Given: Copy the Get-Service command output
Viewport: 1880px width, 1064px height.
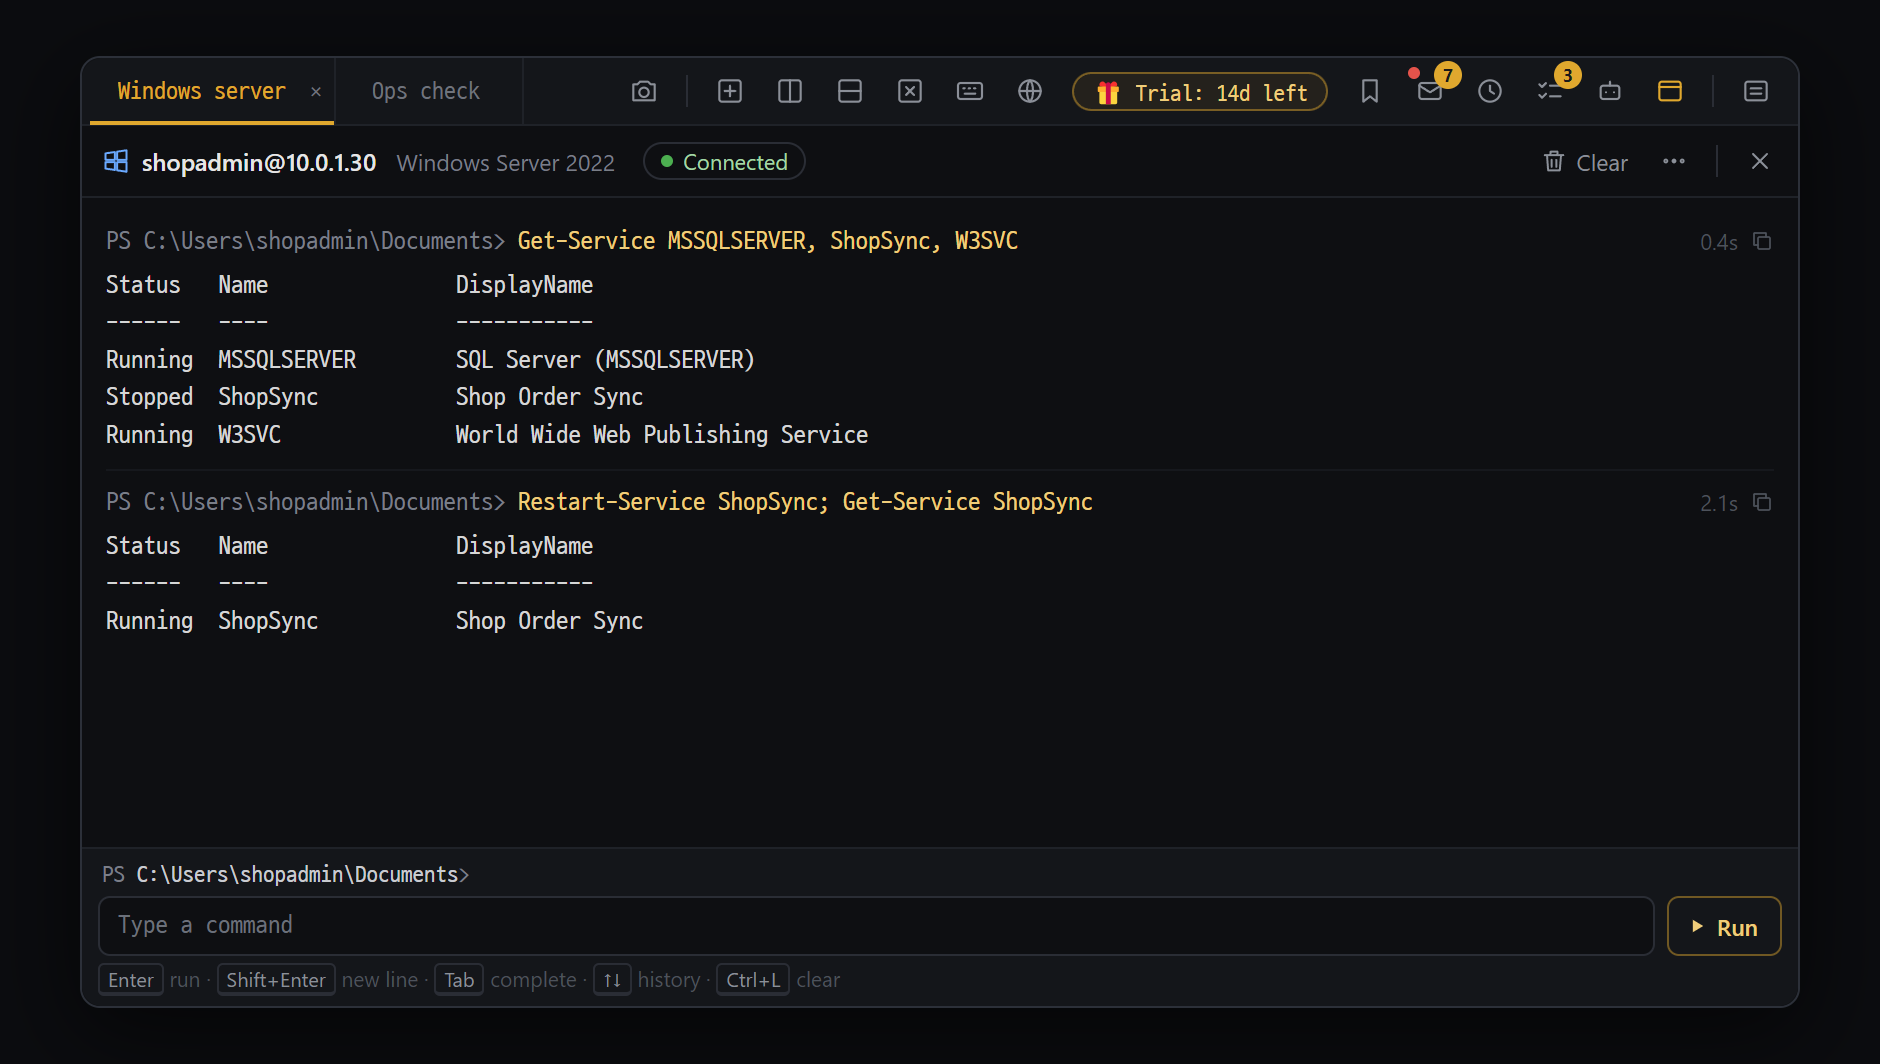Looking at the screenshot, I should 1762,242.
